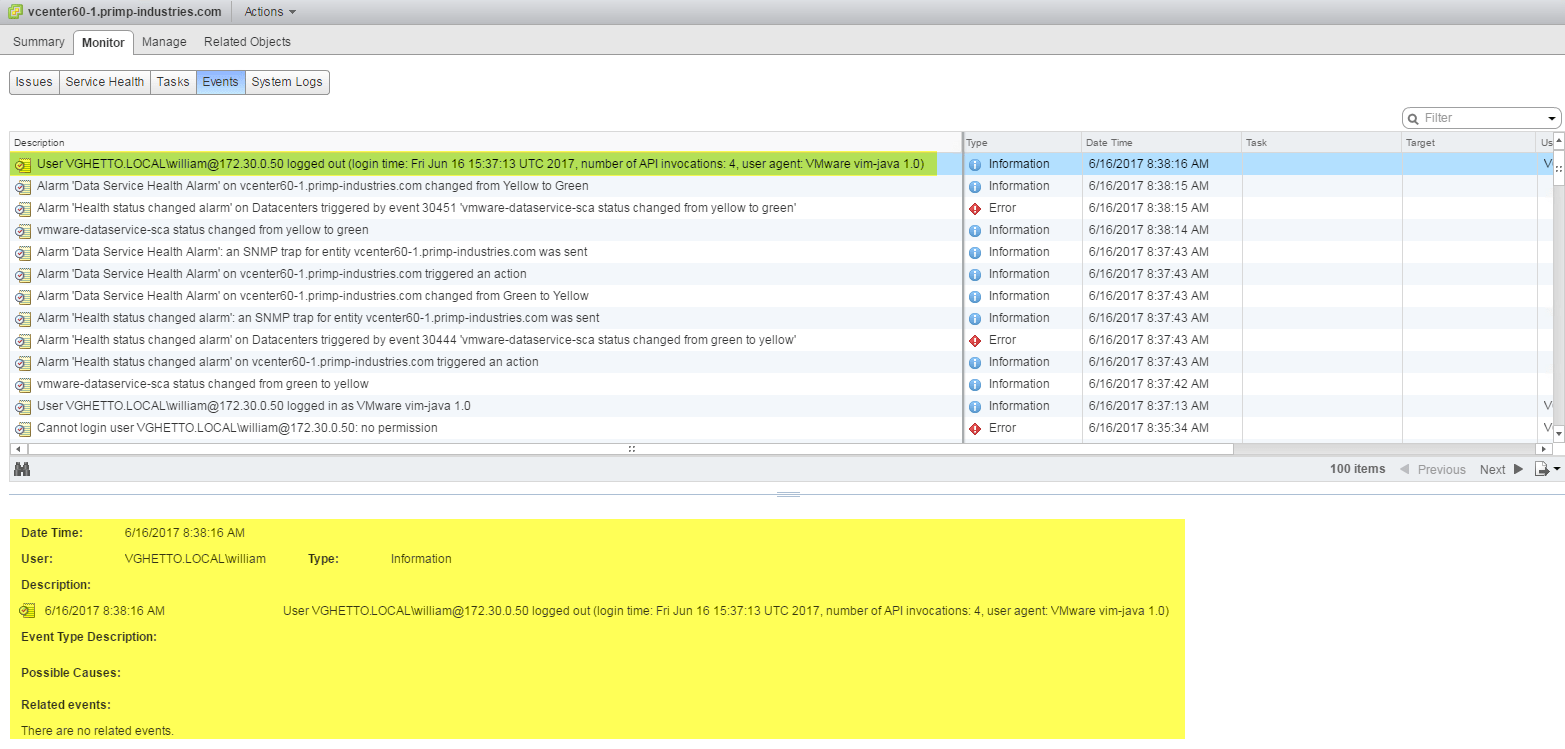This screenshot has height=749, width=1565.
Task: Click the horizontal scrollbar under the events table
Action: click(631, 449)
